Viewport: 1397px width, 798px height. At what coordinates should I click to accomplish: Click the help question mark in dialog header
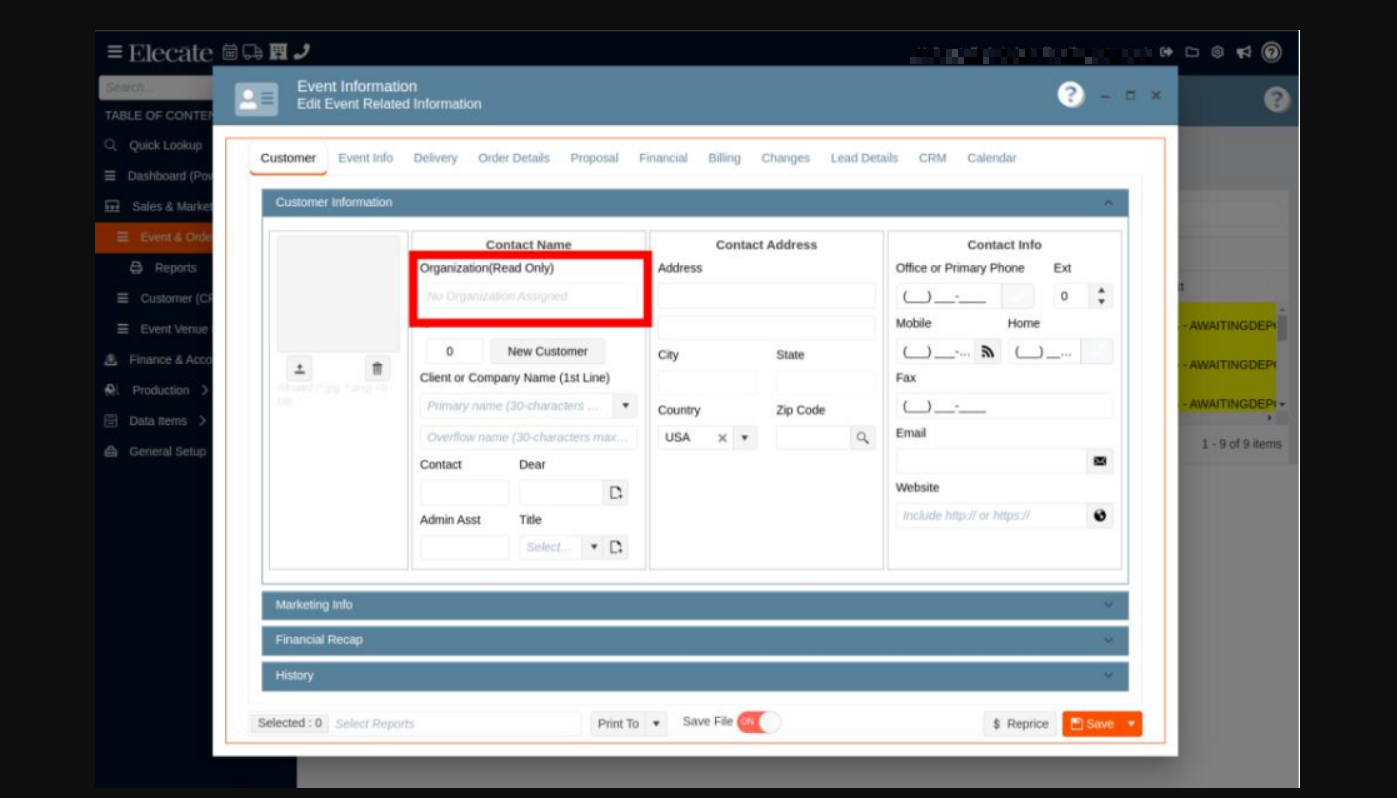pos(1070,95)
